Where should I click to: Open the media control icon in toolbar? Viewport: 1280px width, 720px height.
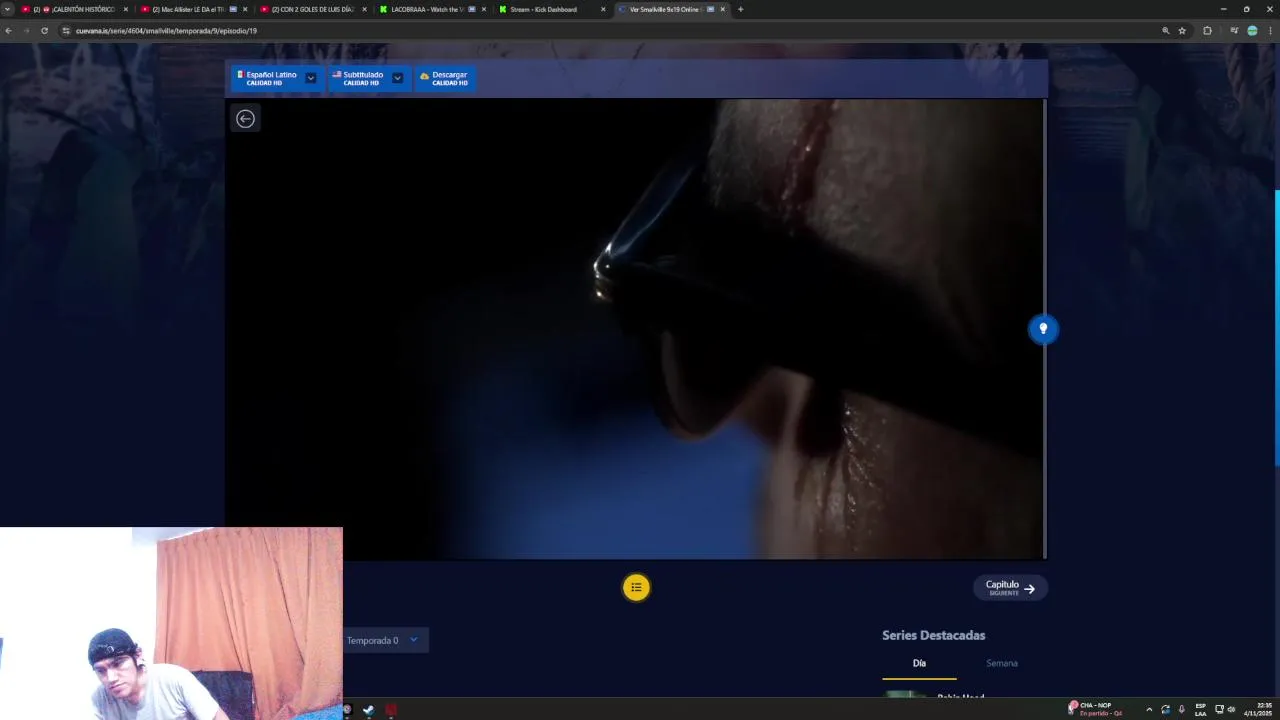click(1234, 31)
